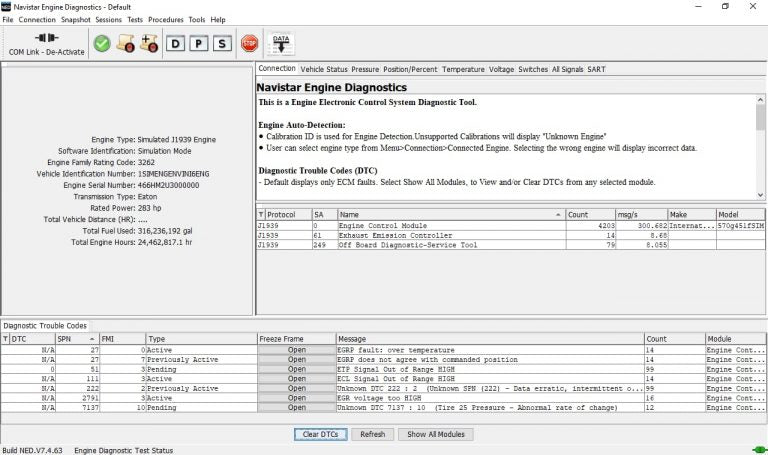The height and width of the screenshot is (455, 768).
Task: Click the red STOP sign icon
Action: tap(249, 43)
